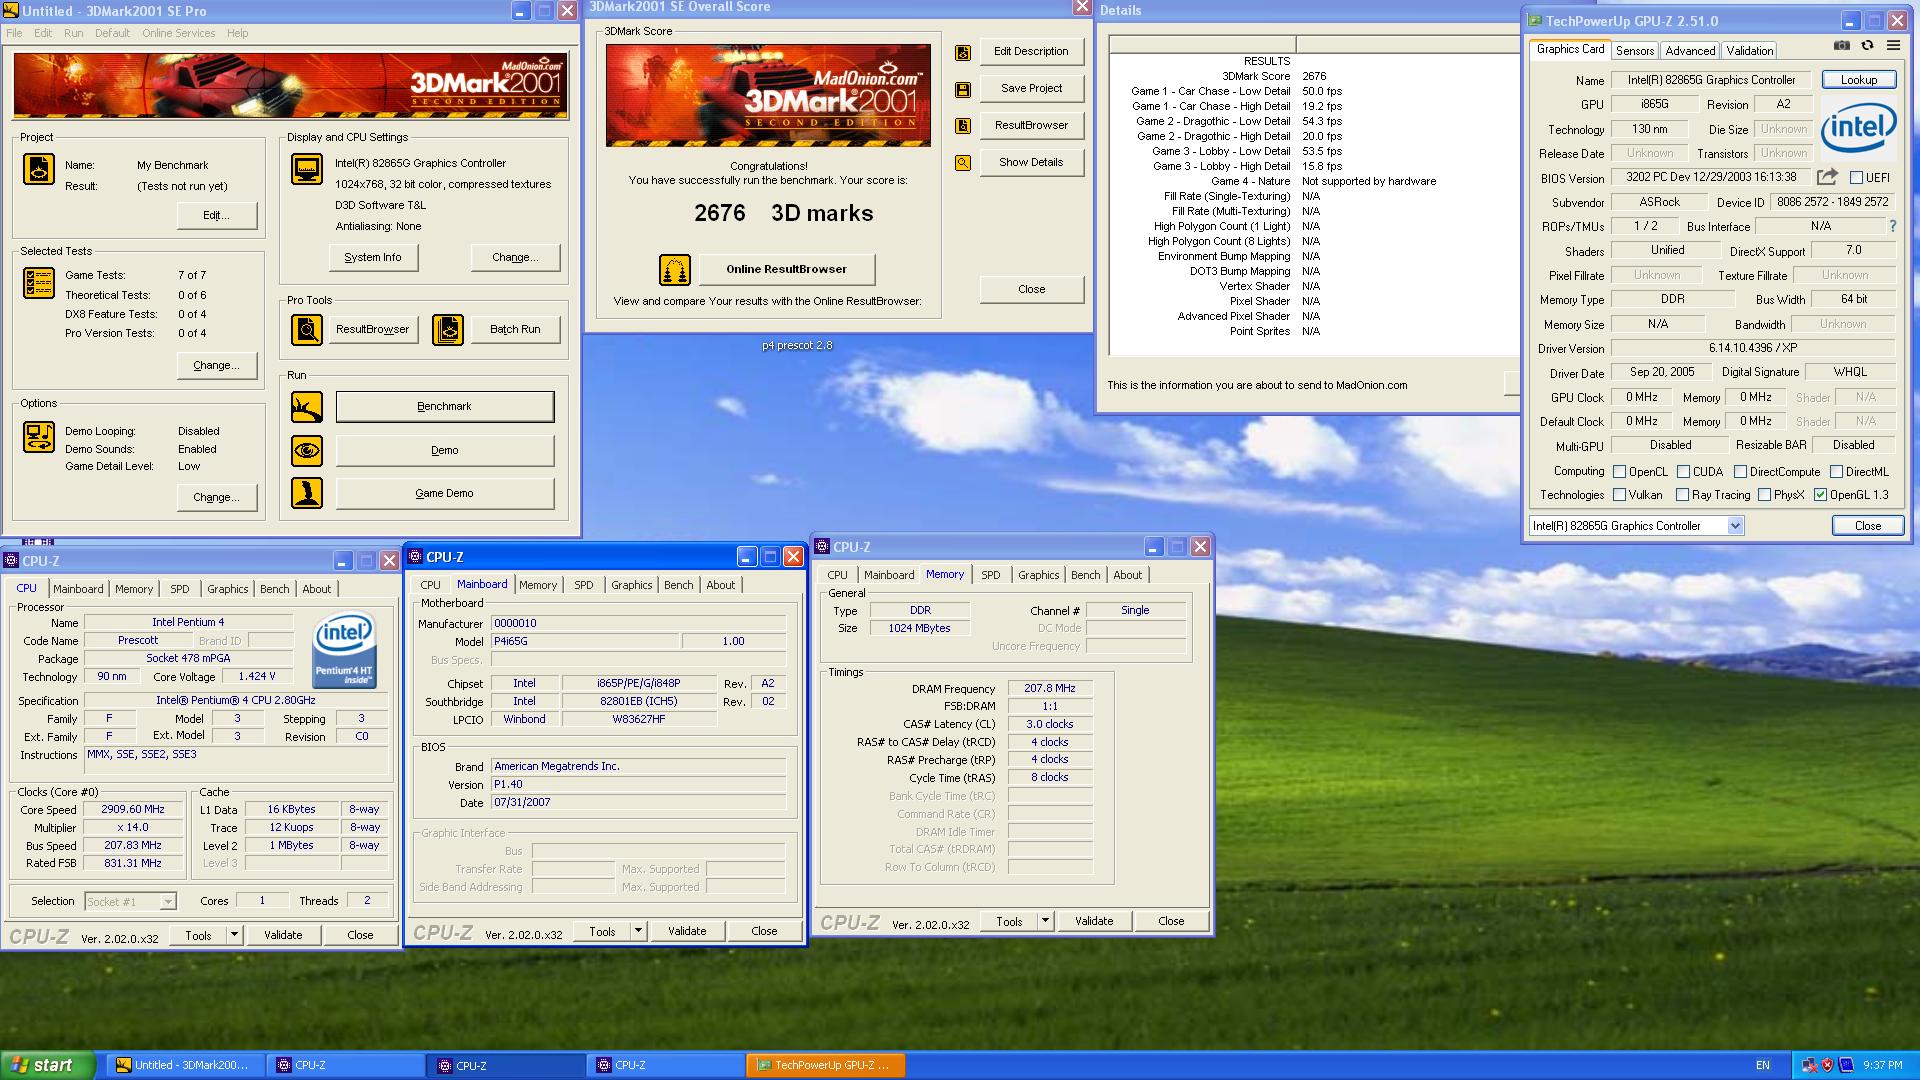Click the Batch Run icon in Pro Tools

(448, 329)
